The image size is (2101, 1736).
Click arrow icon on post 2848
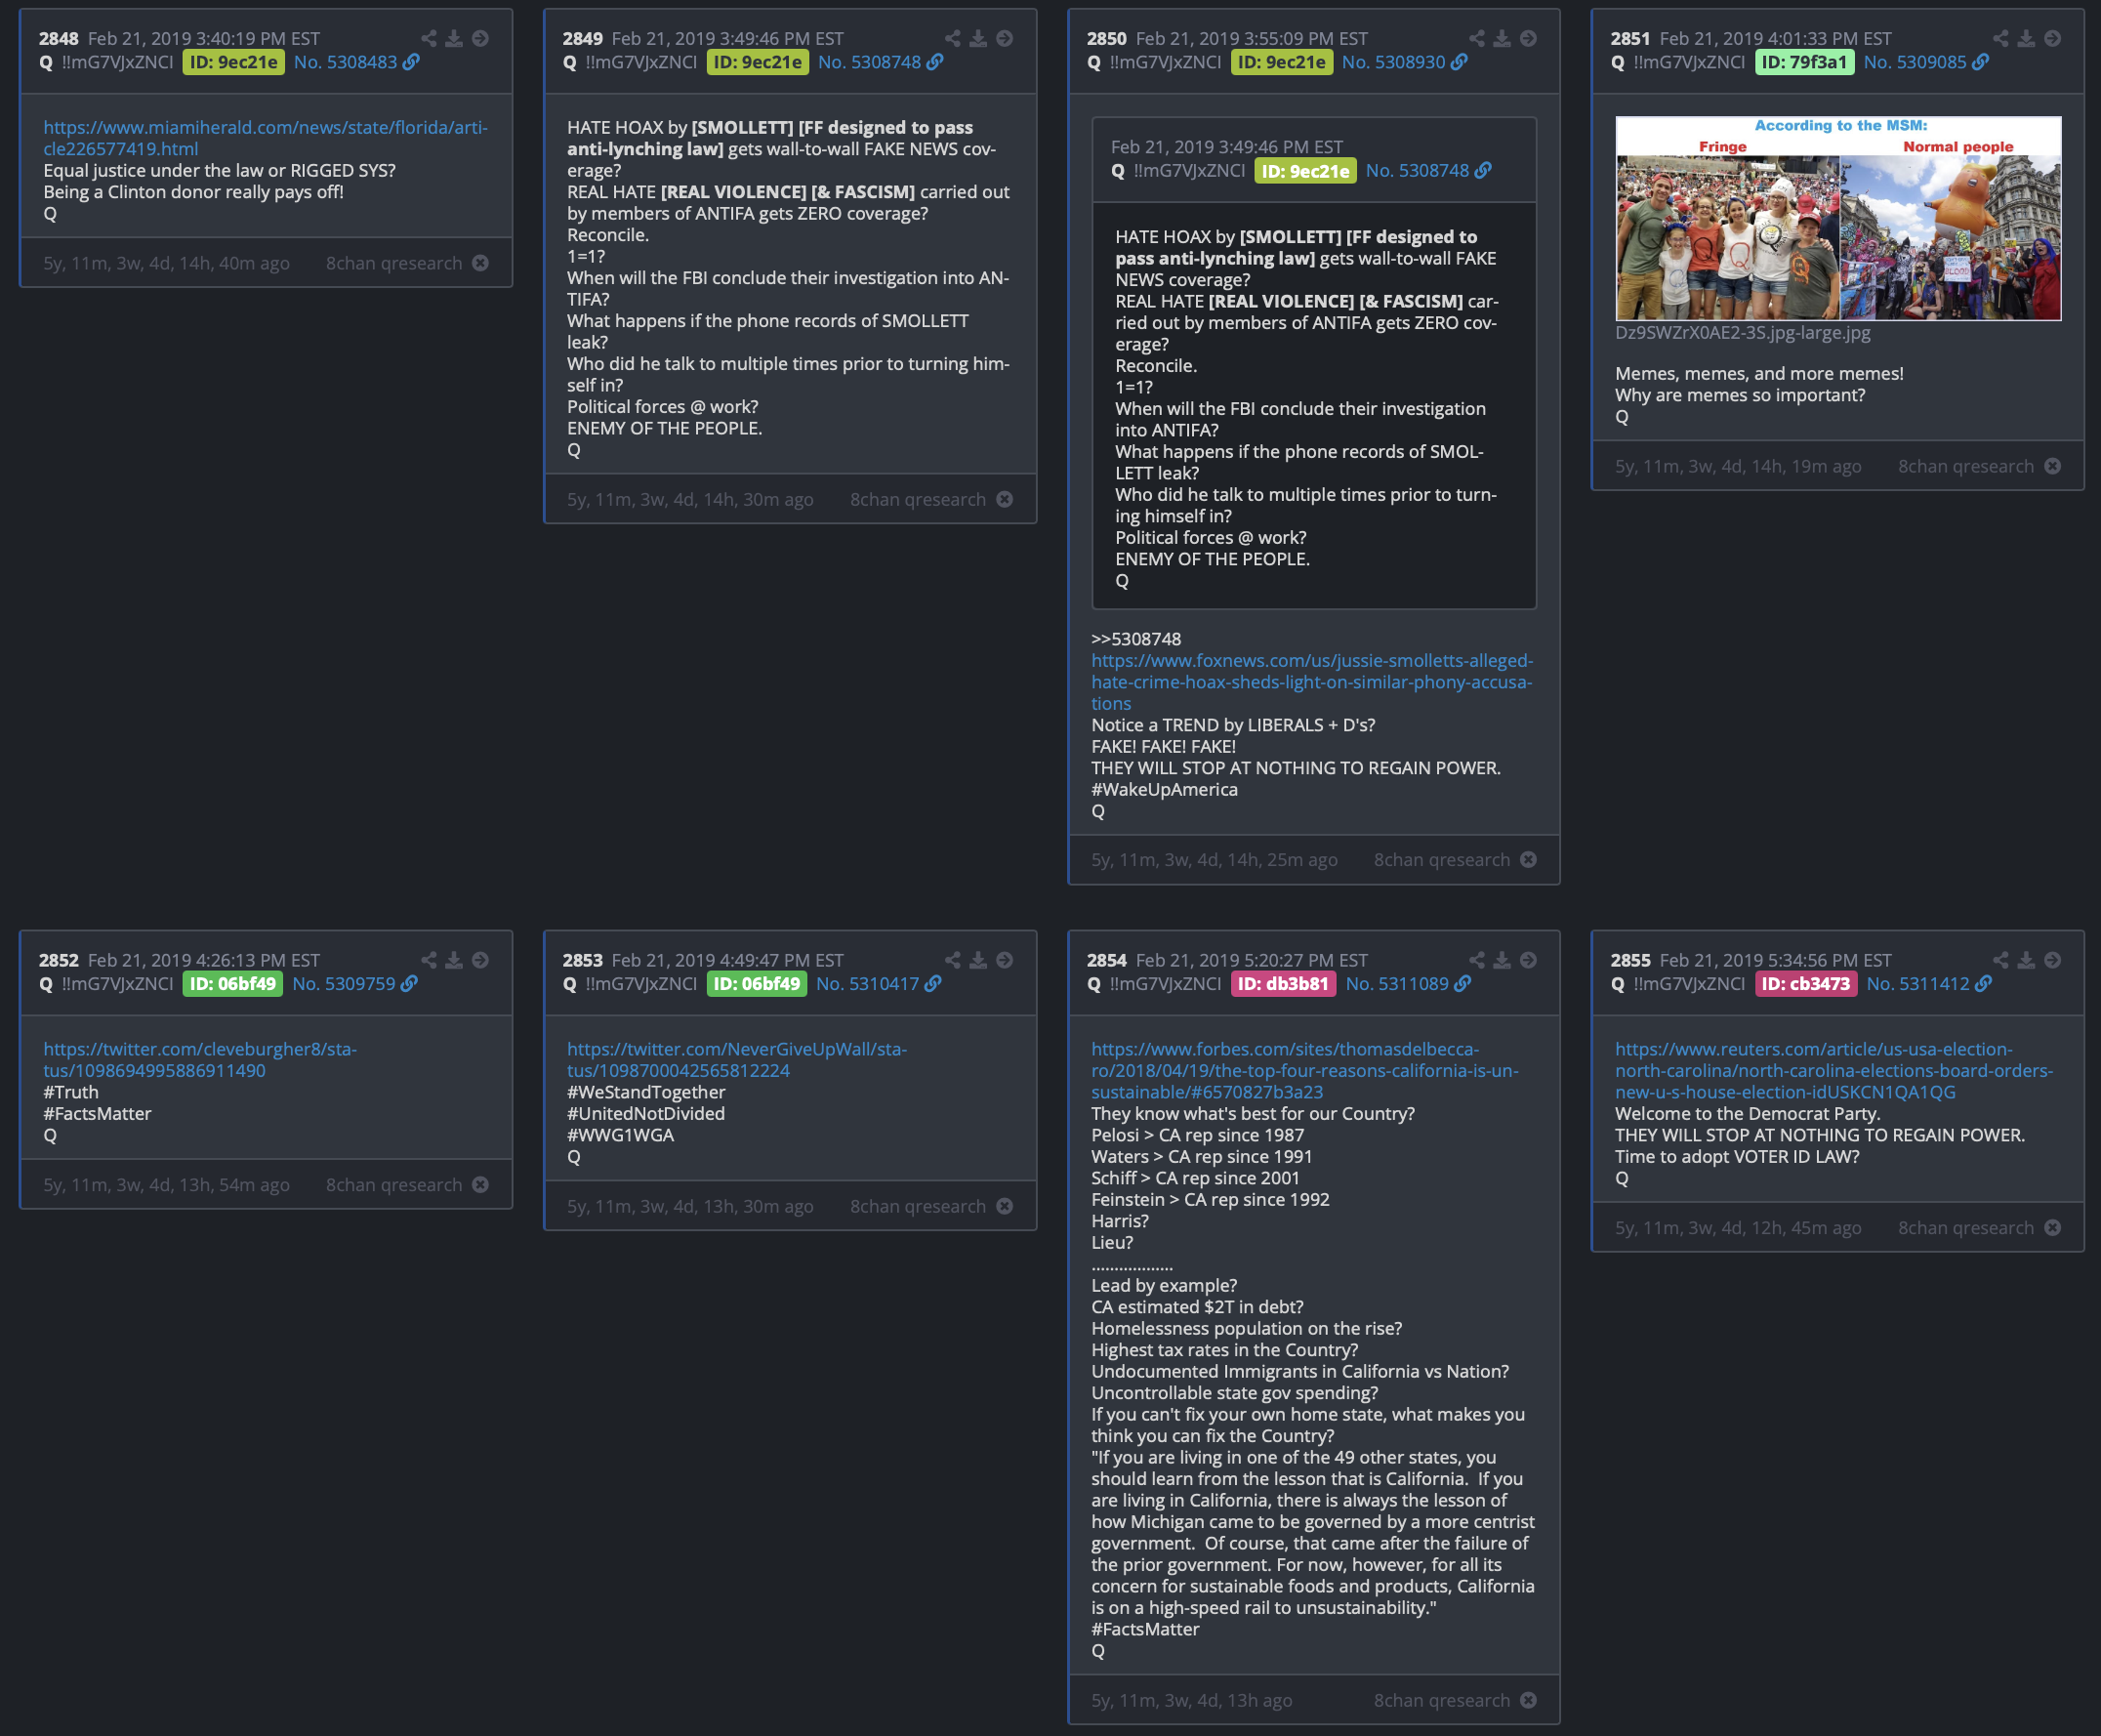pyautogui.click(x=481, y=38)
